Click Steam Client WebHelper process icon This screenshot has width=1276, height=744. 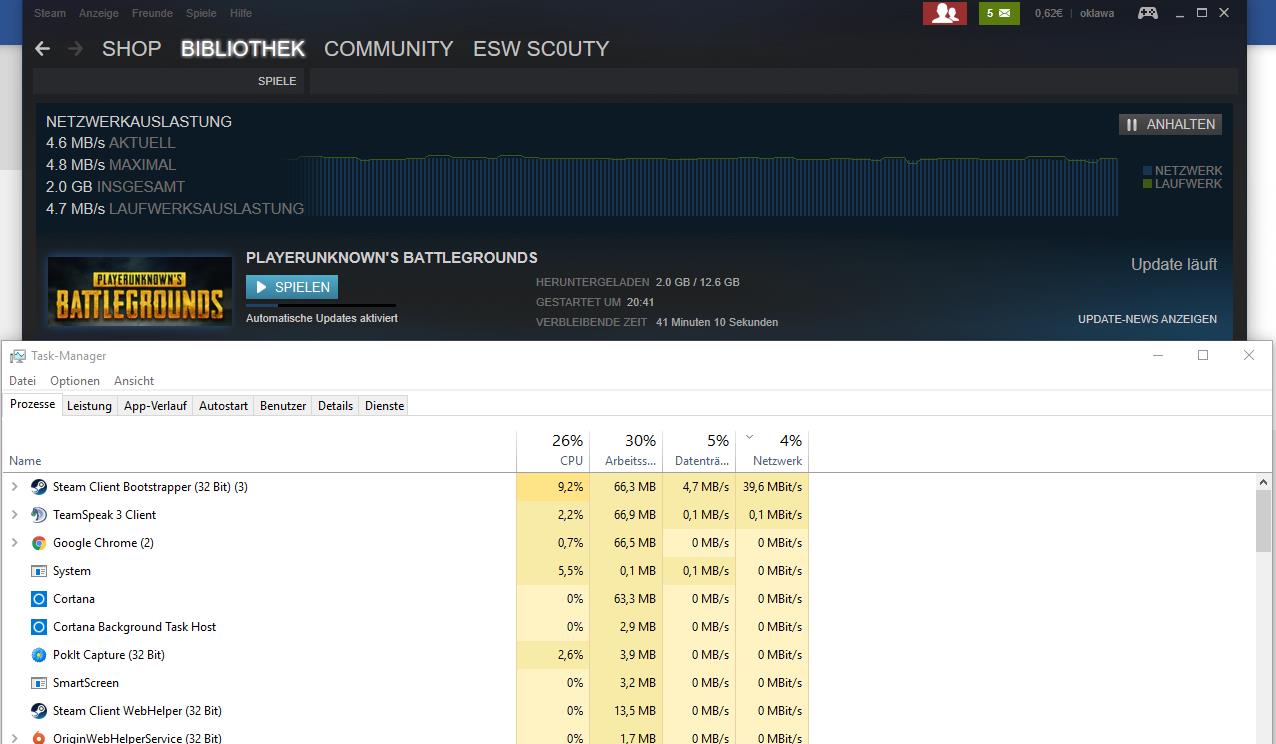click(x=39, y=711)
